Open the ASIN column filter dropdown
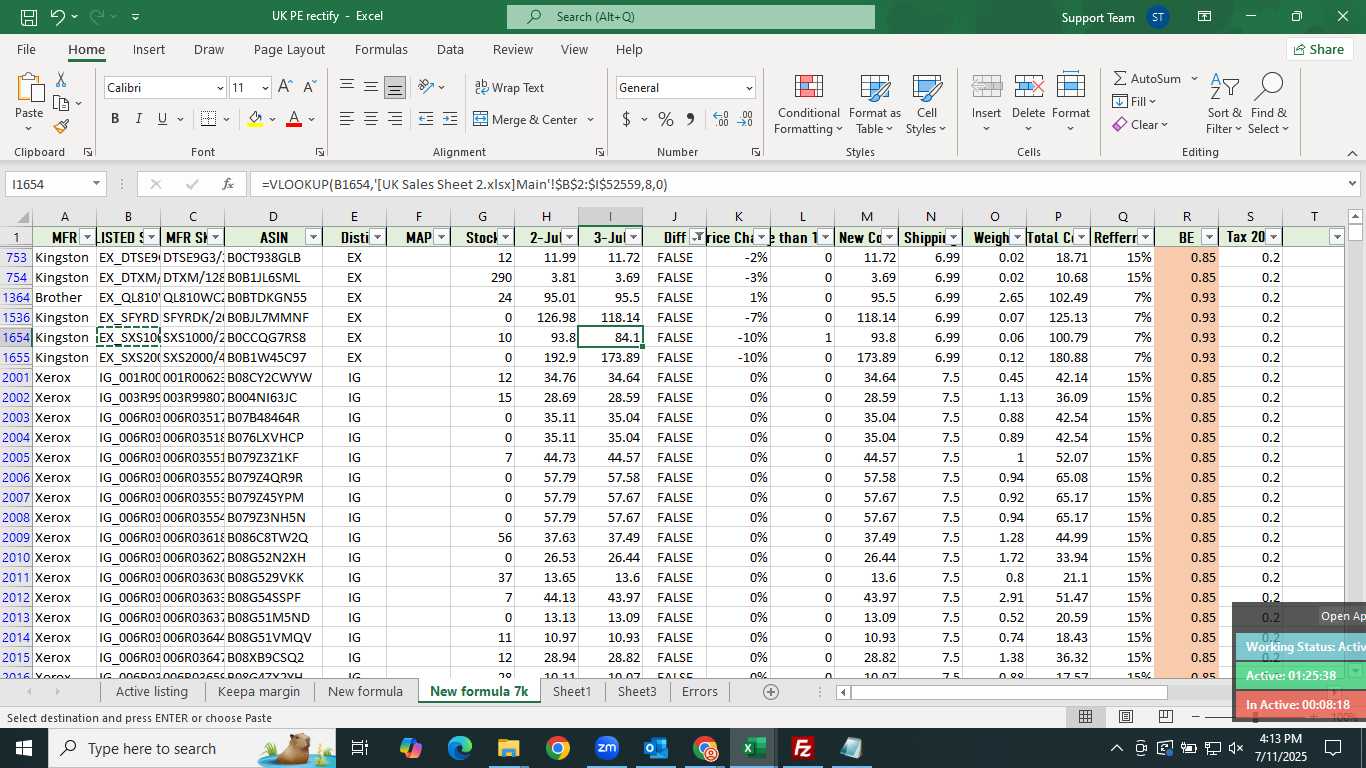Viewport: 1366px width, 768px height. (x=313, y=237)
